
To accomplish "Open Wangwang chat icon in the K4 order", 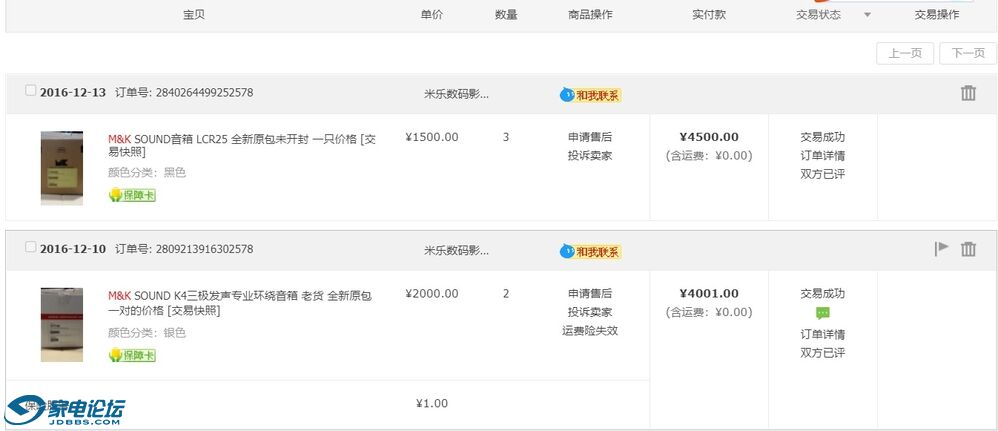I will pos(590,251).
